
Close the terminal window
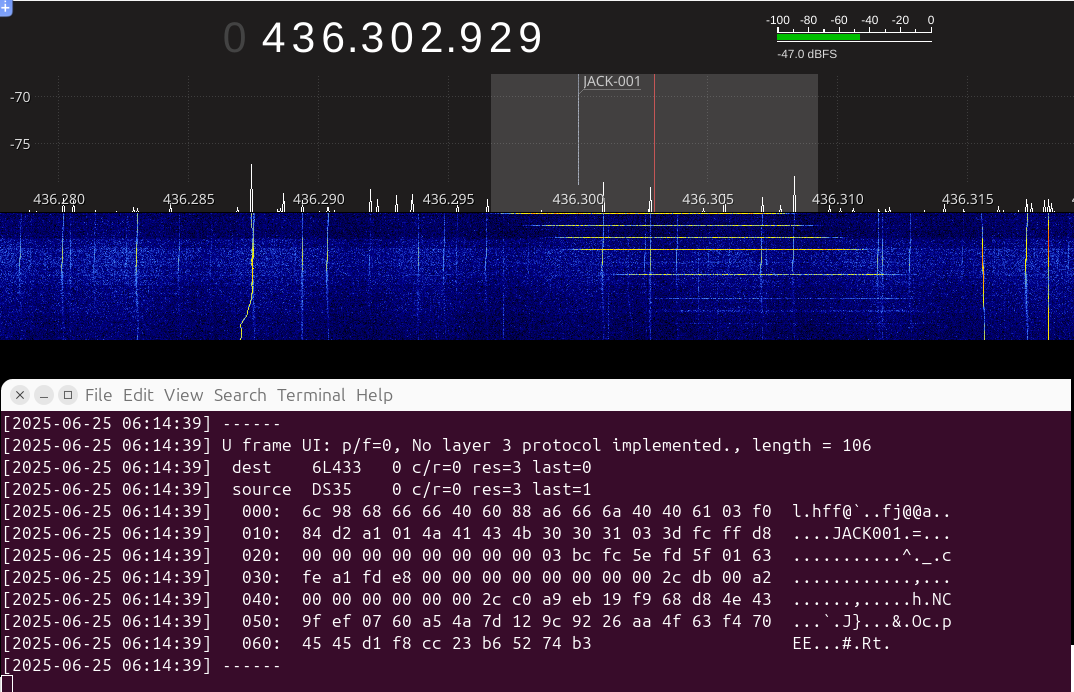click(20, 395)
